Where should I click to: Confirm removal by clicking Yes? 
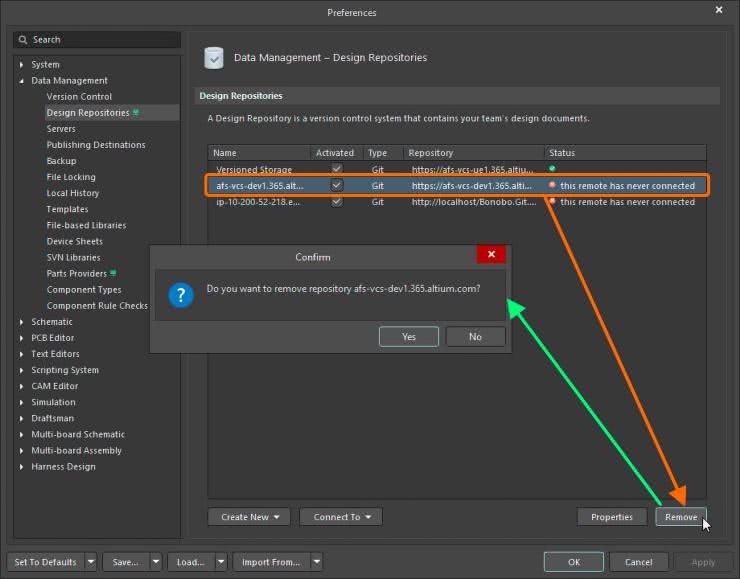(x=409, y=337)
